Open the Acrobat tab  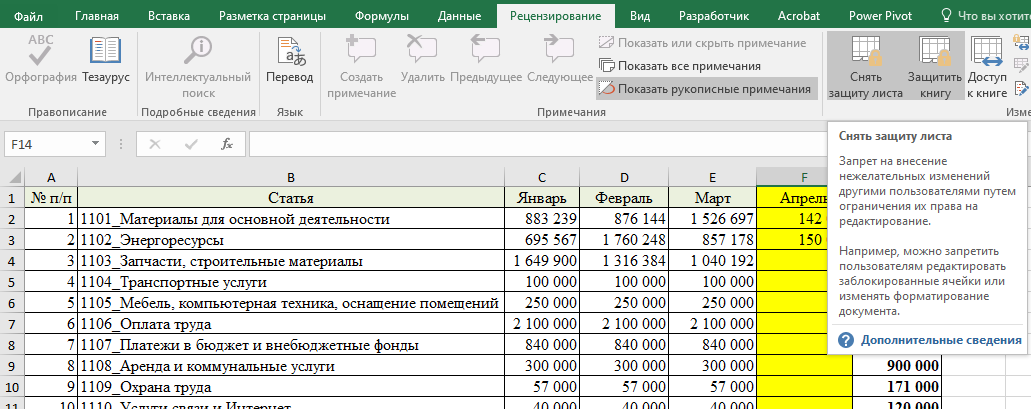point(799,16)
